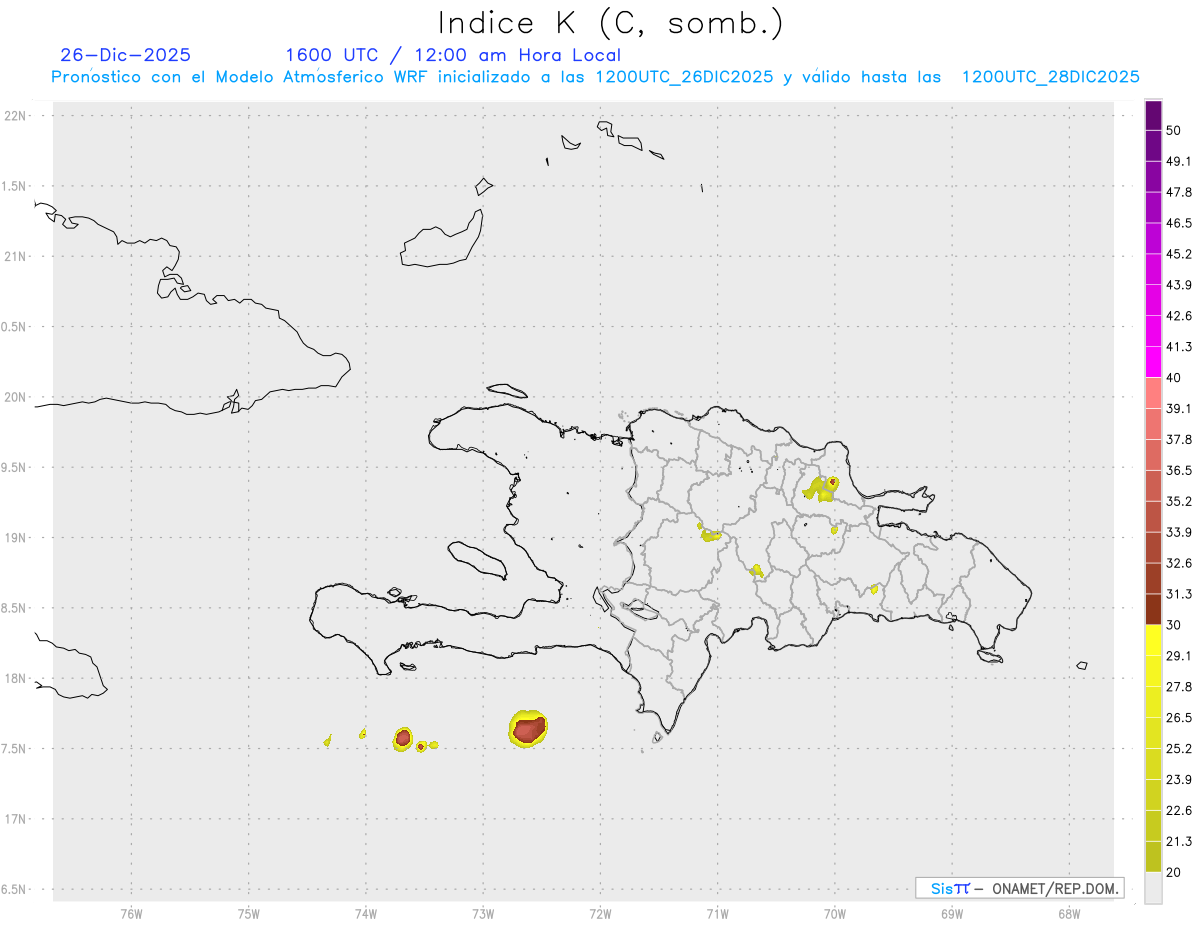The image size is (1200, 927).
Task: Click the colorbar value "40"
Action: (1174, 377)
